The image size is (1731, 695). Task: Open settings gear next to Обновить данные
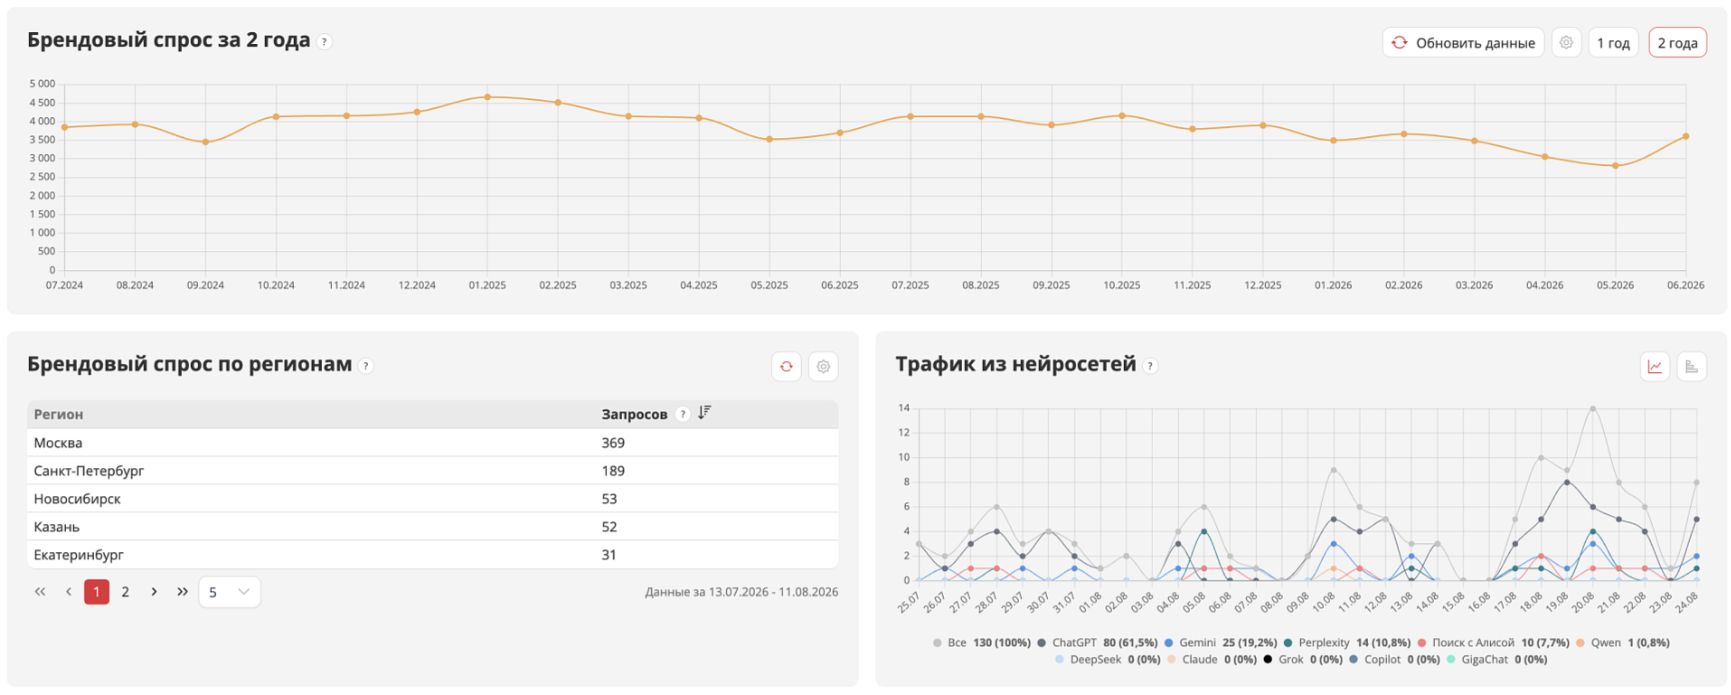coord(1566,43)
